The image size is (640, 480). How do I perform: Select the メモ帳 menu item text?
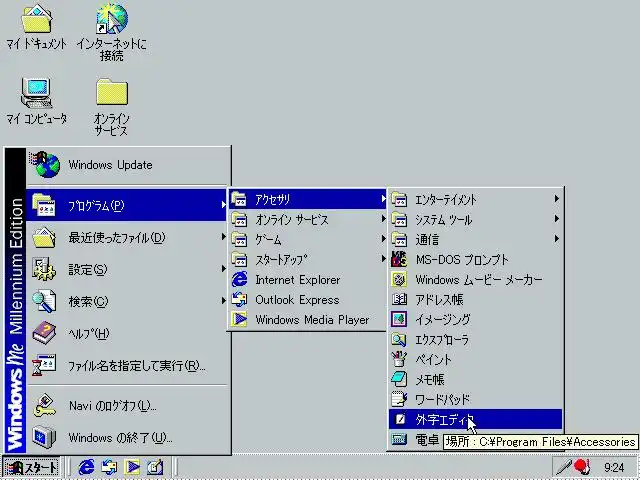click(x=430, y=380)
